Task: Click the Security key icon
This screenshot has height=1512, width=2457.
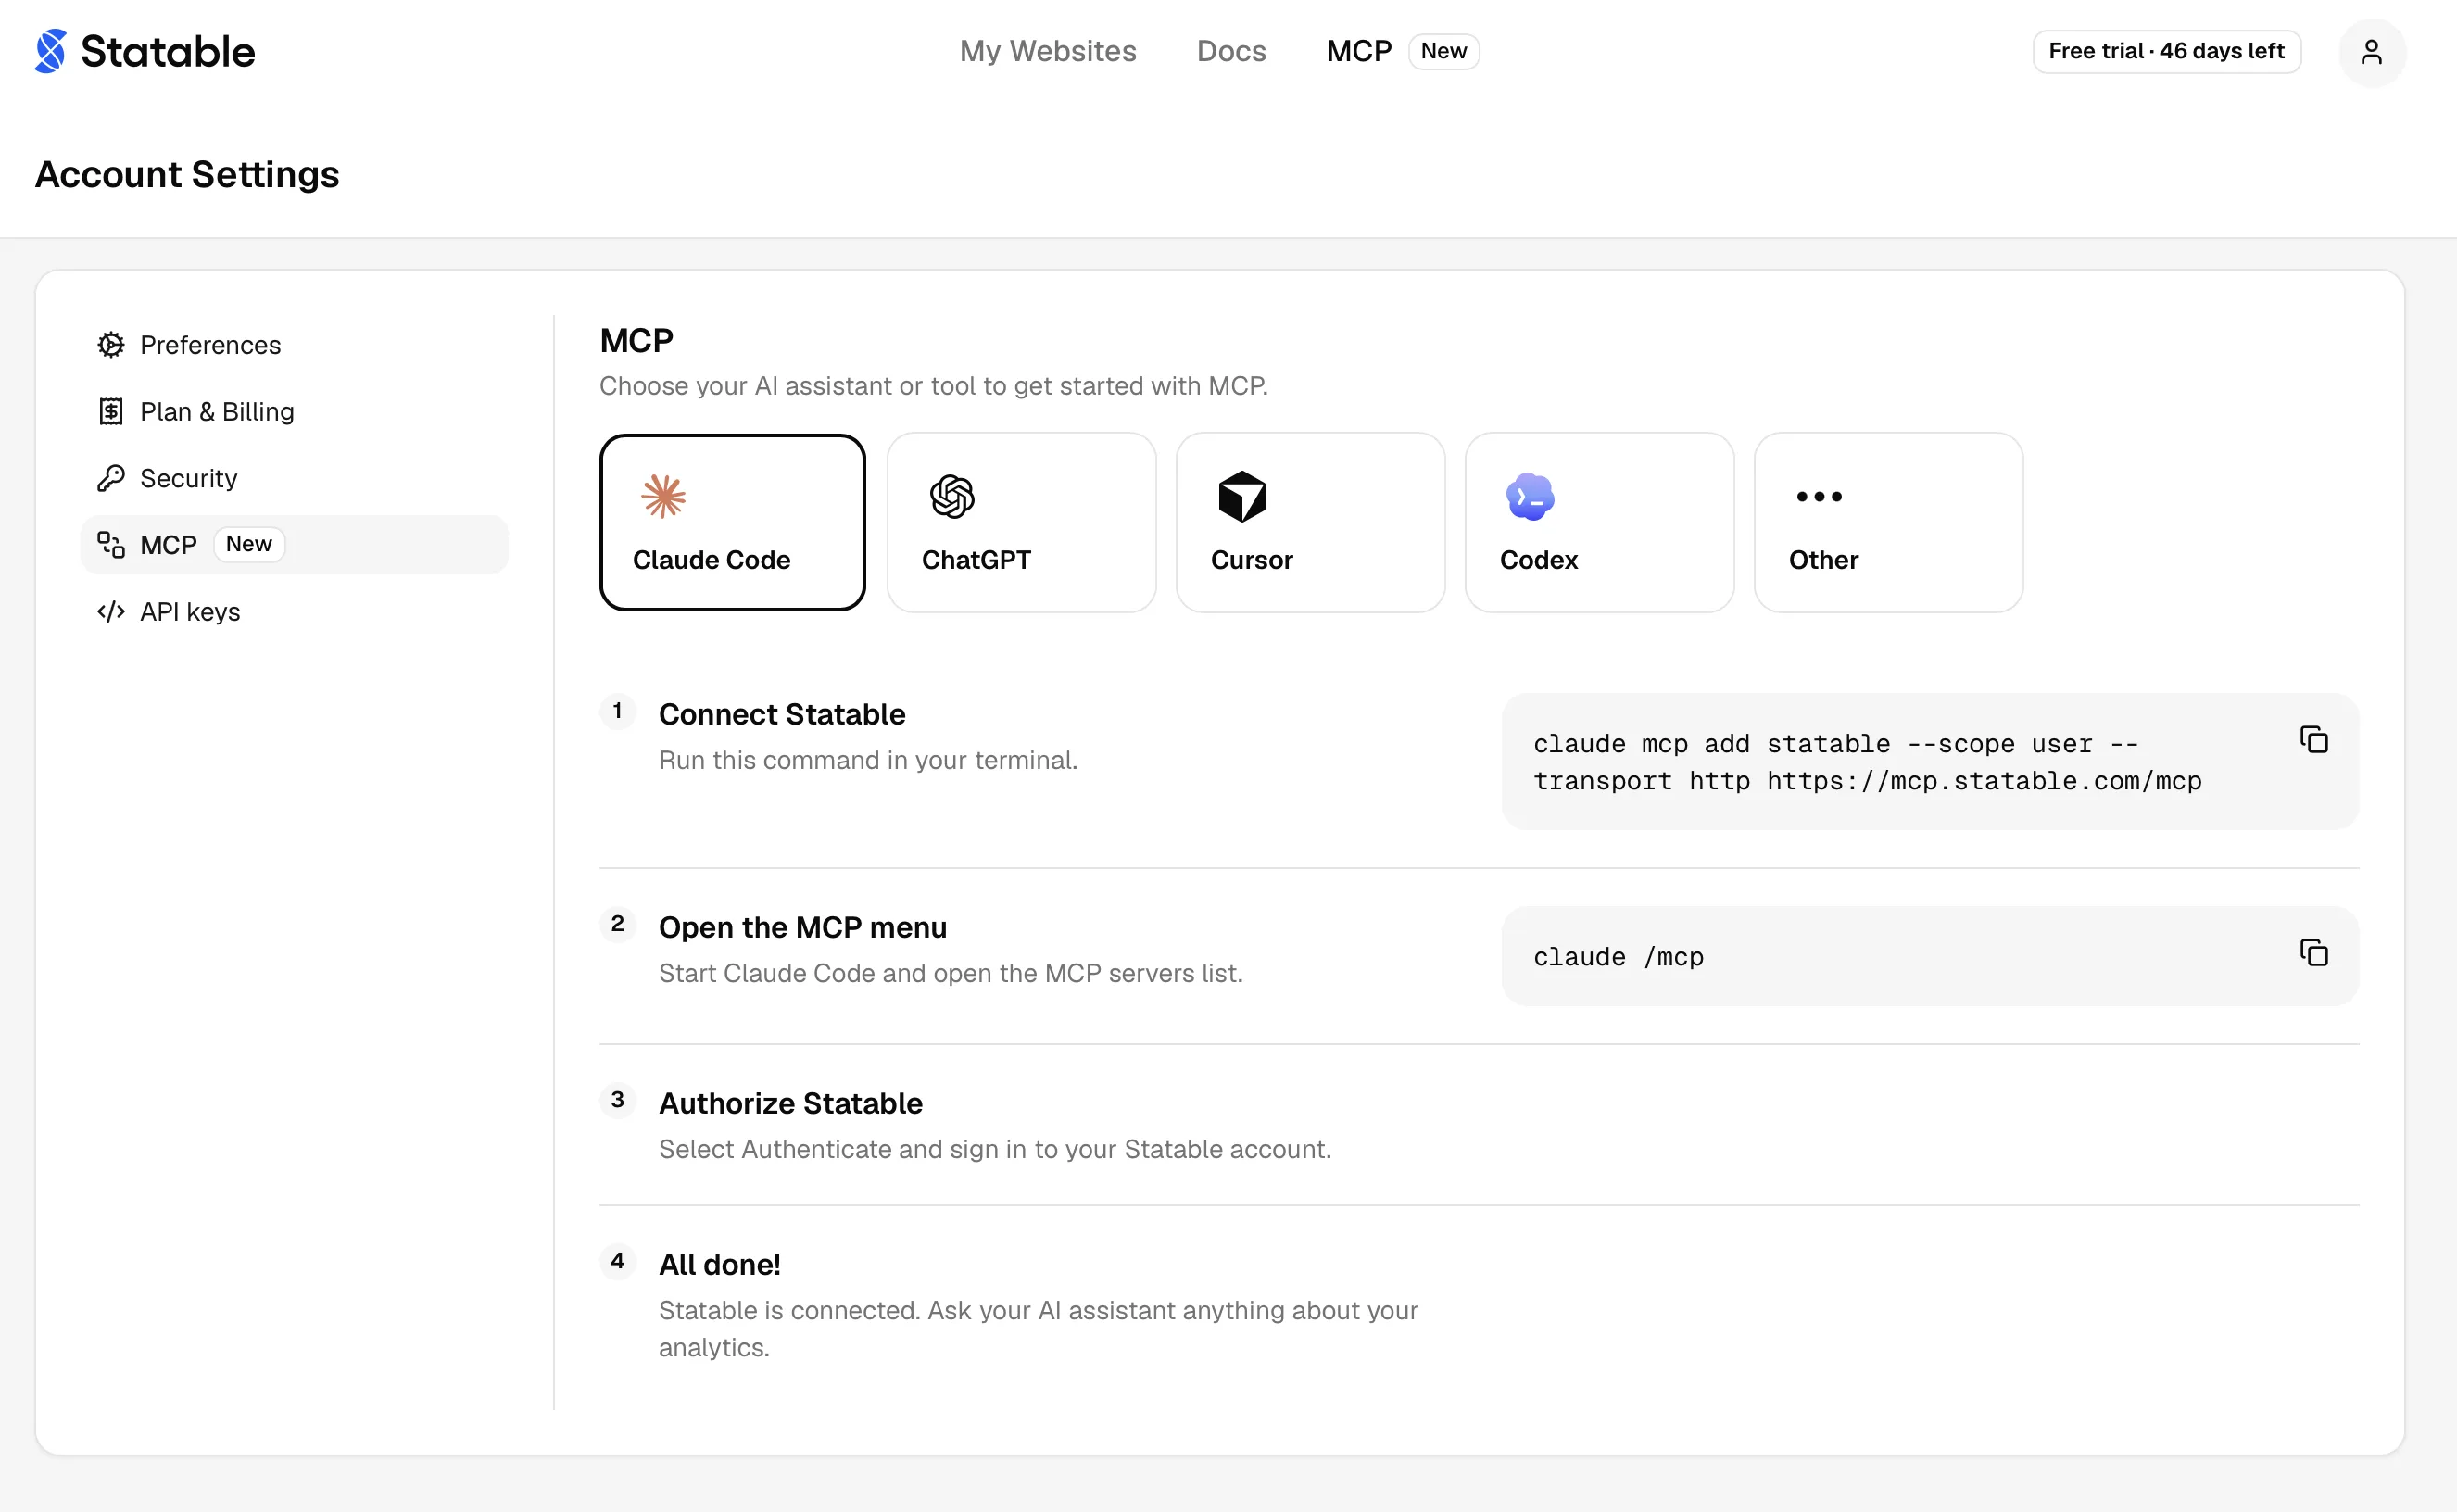Action: click(x=111, y=479)
